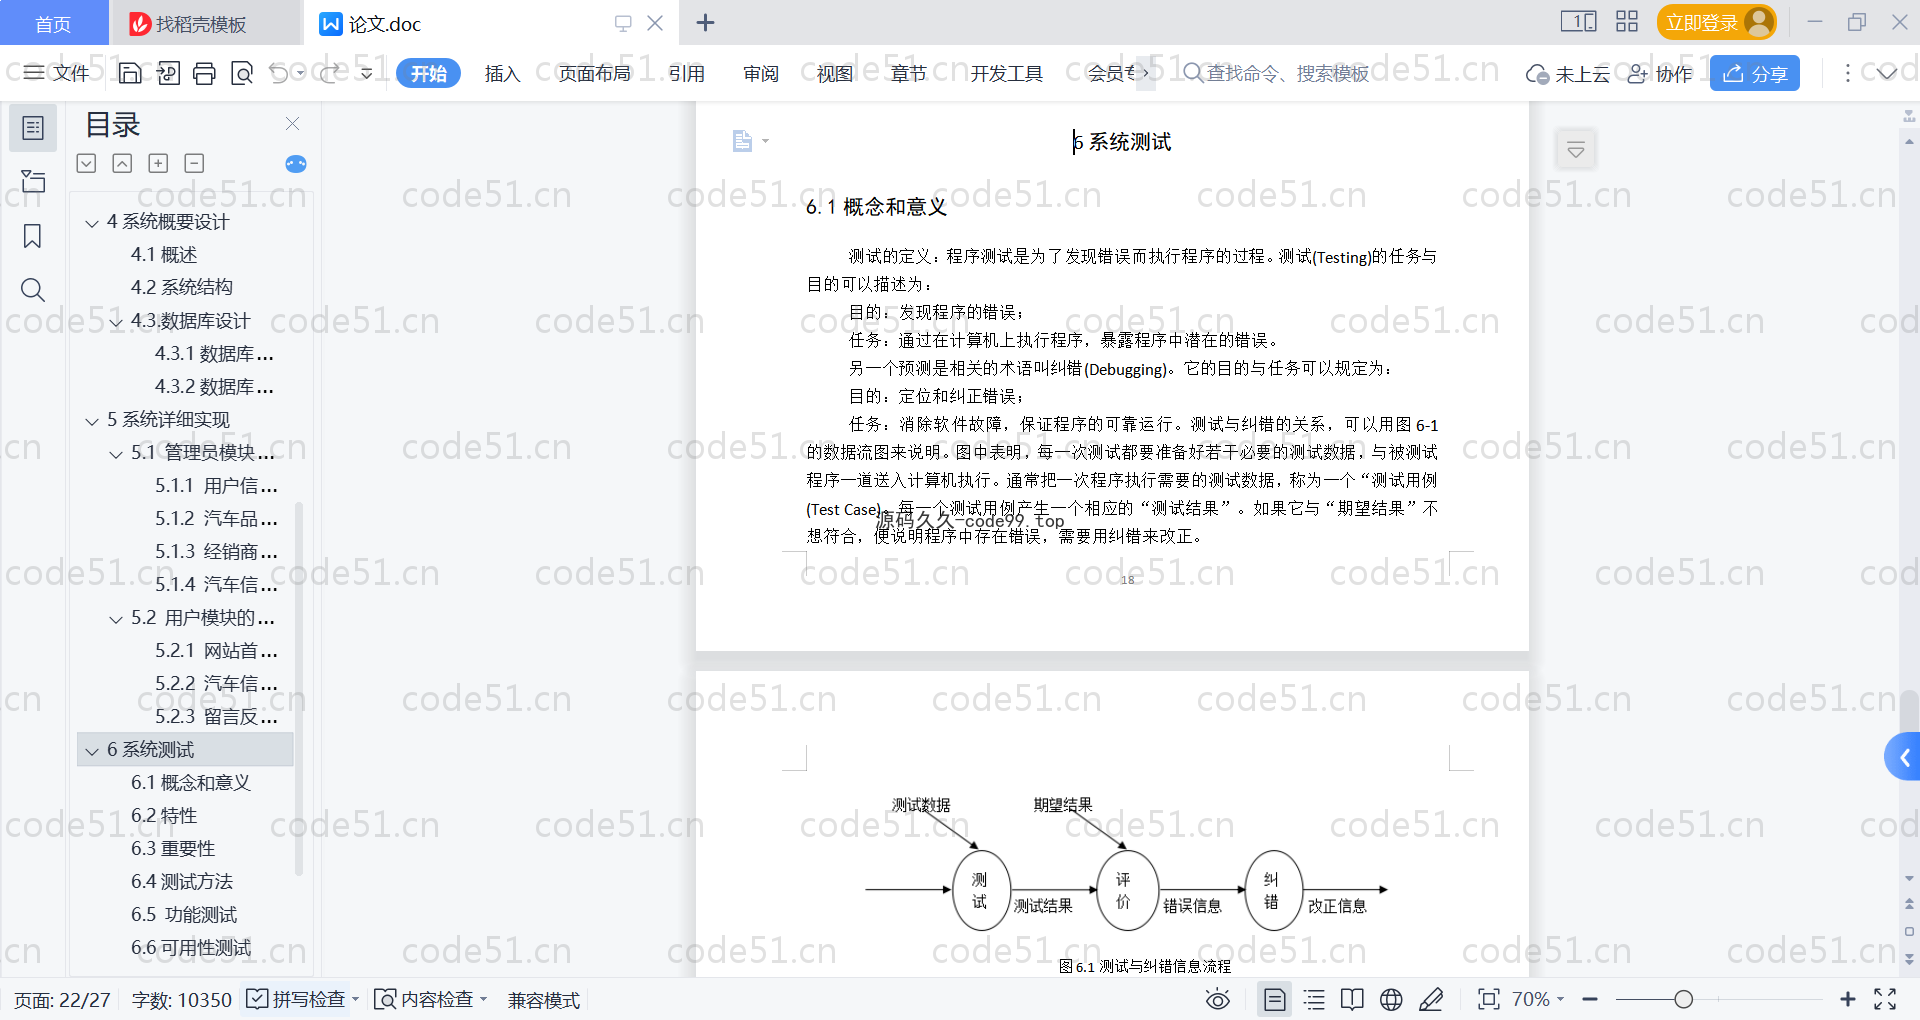Open a new tab with plus
Viewport: 1920px width, 1020px height.
pyautogui.click(x=705, y=22)
